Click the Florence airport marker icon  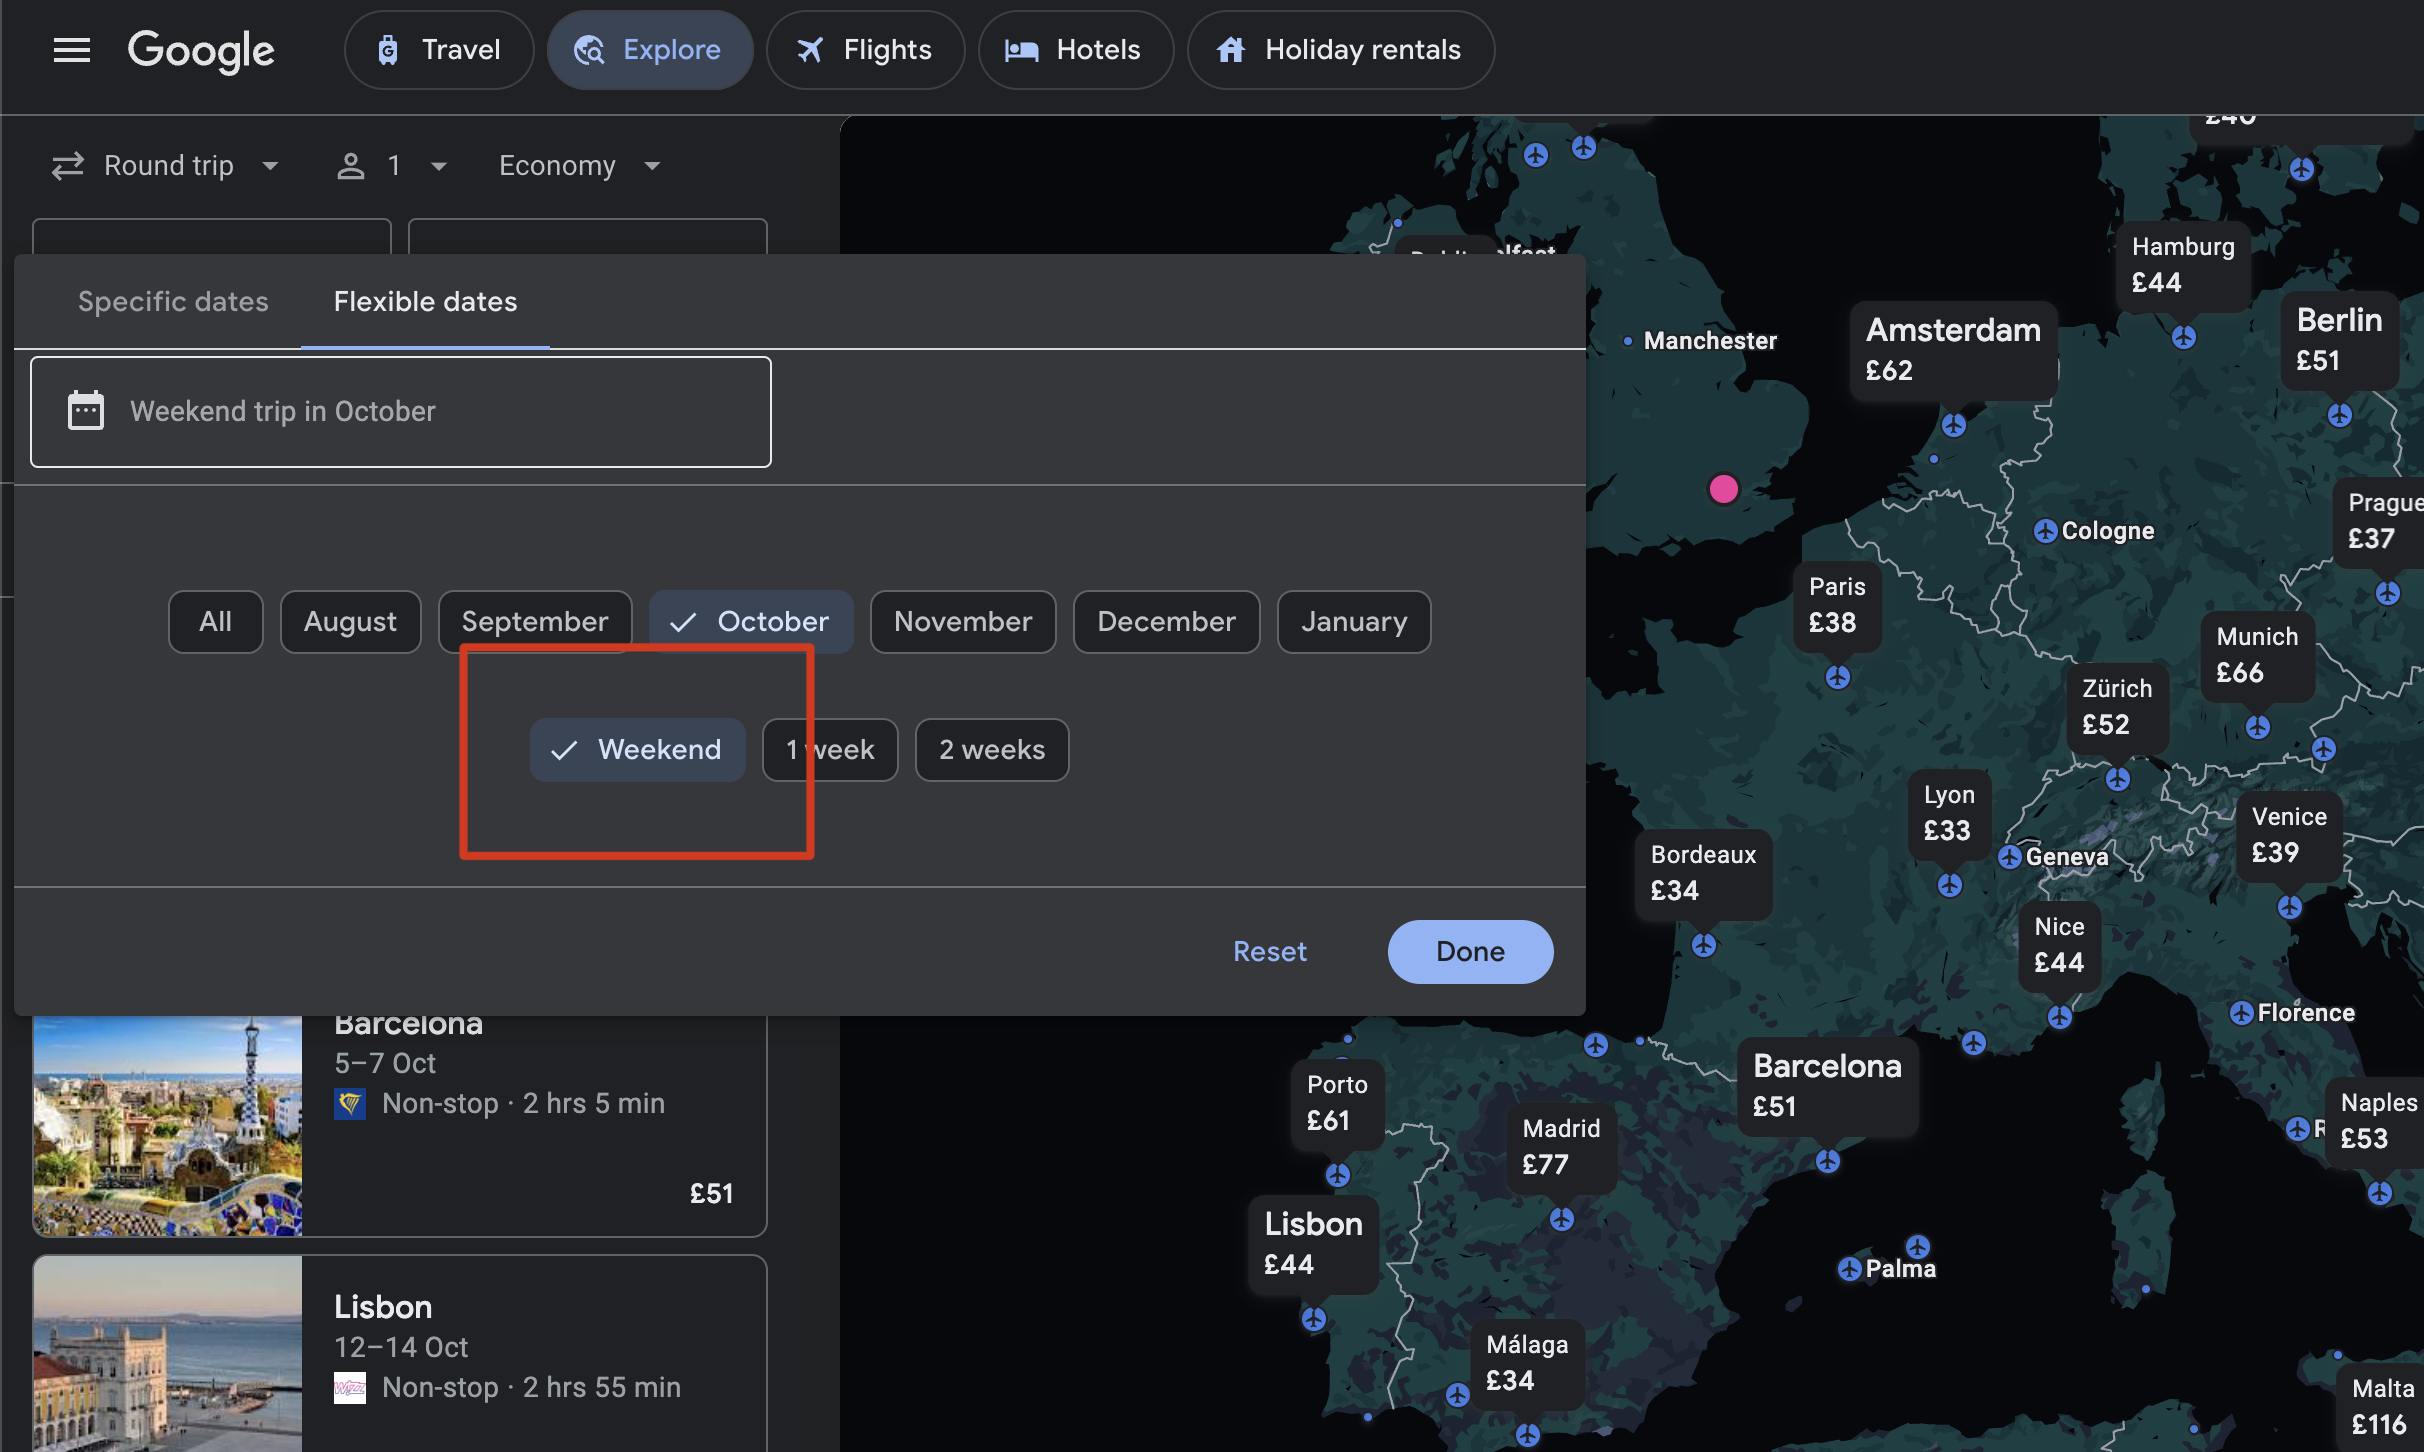coord(2241,1013)
